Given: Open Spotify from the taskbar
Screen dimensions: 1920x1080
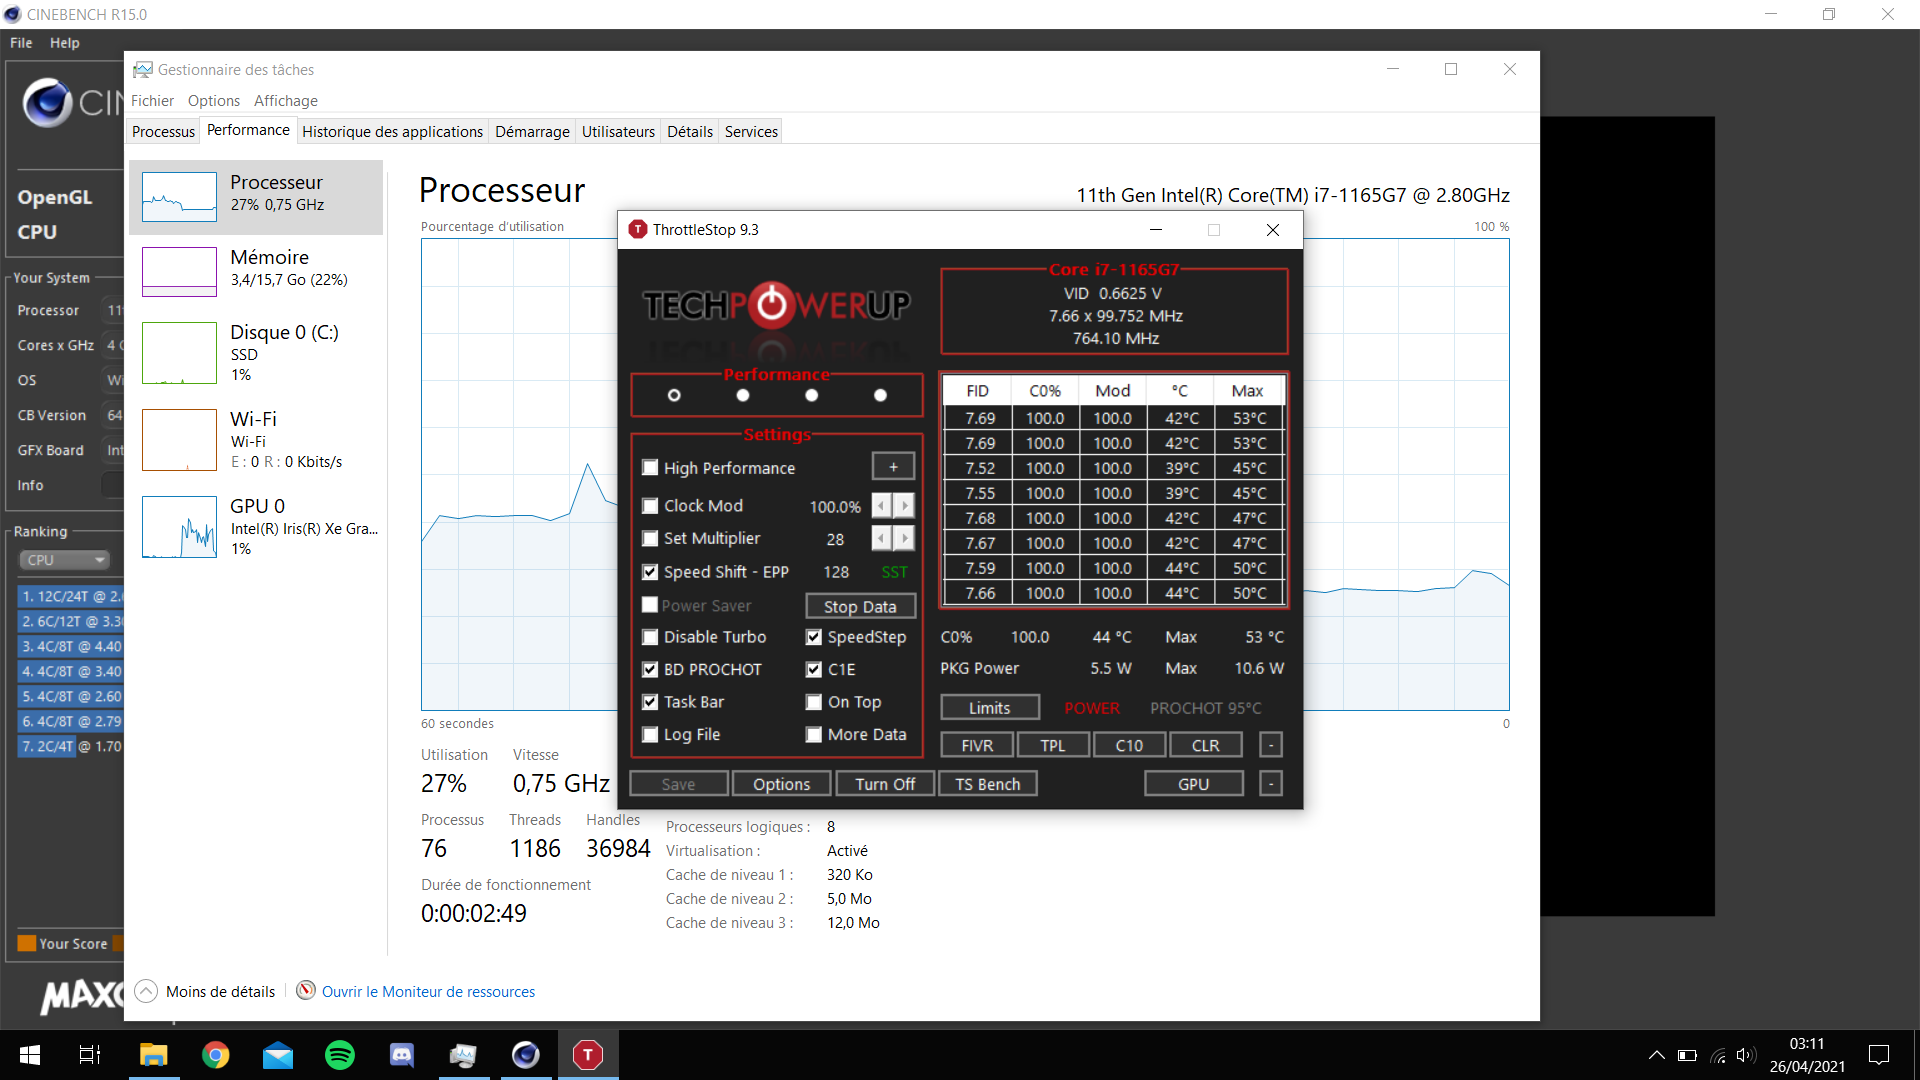Looking at the screenshot, I should coord(340,1055).
